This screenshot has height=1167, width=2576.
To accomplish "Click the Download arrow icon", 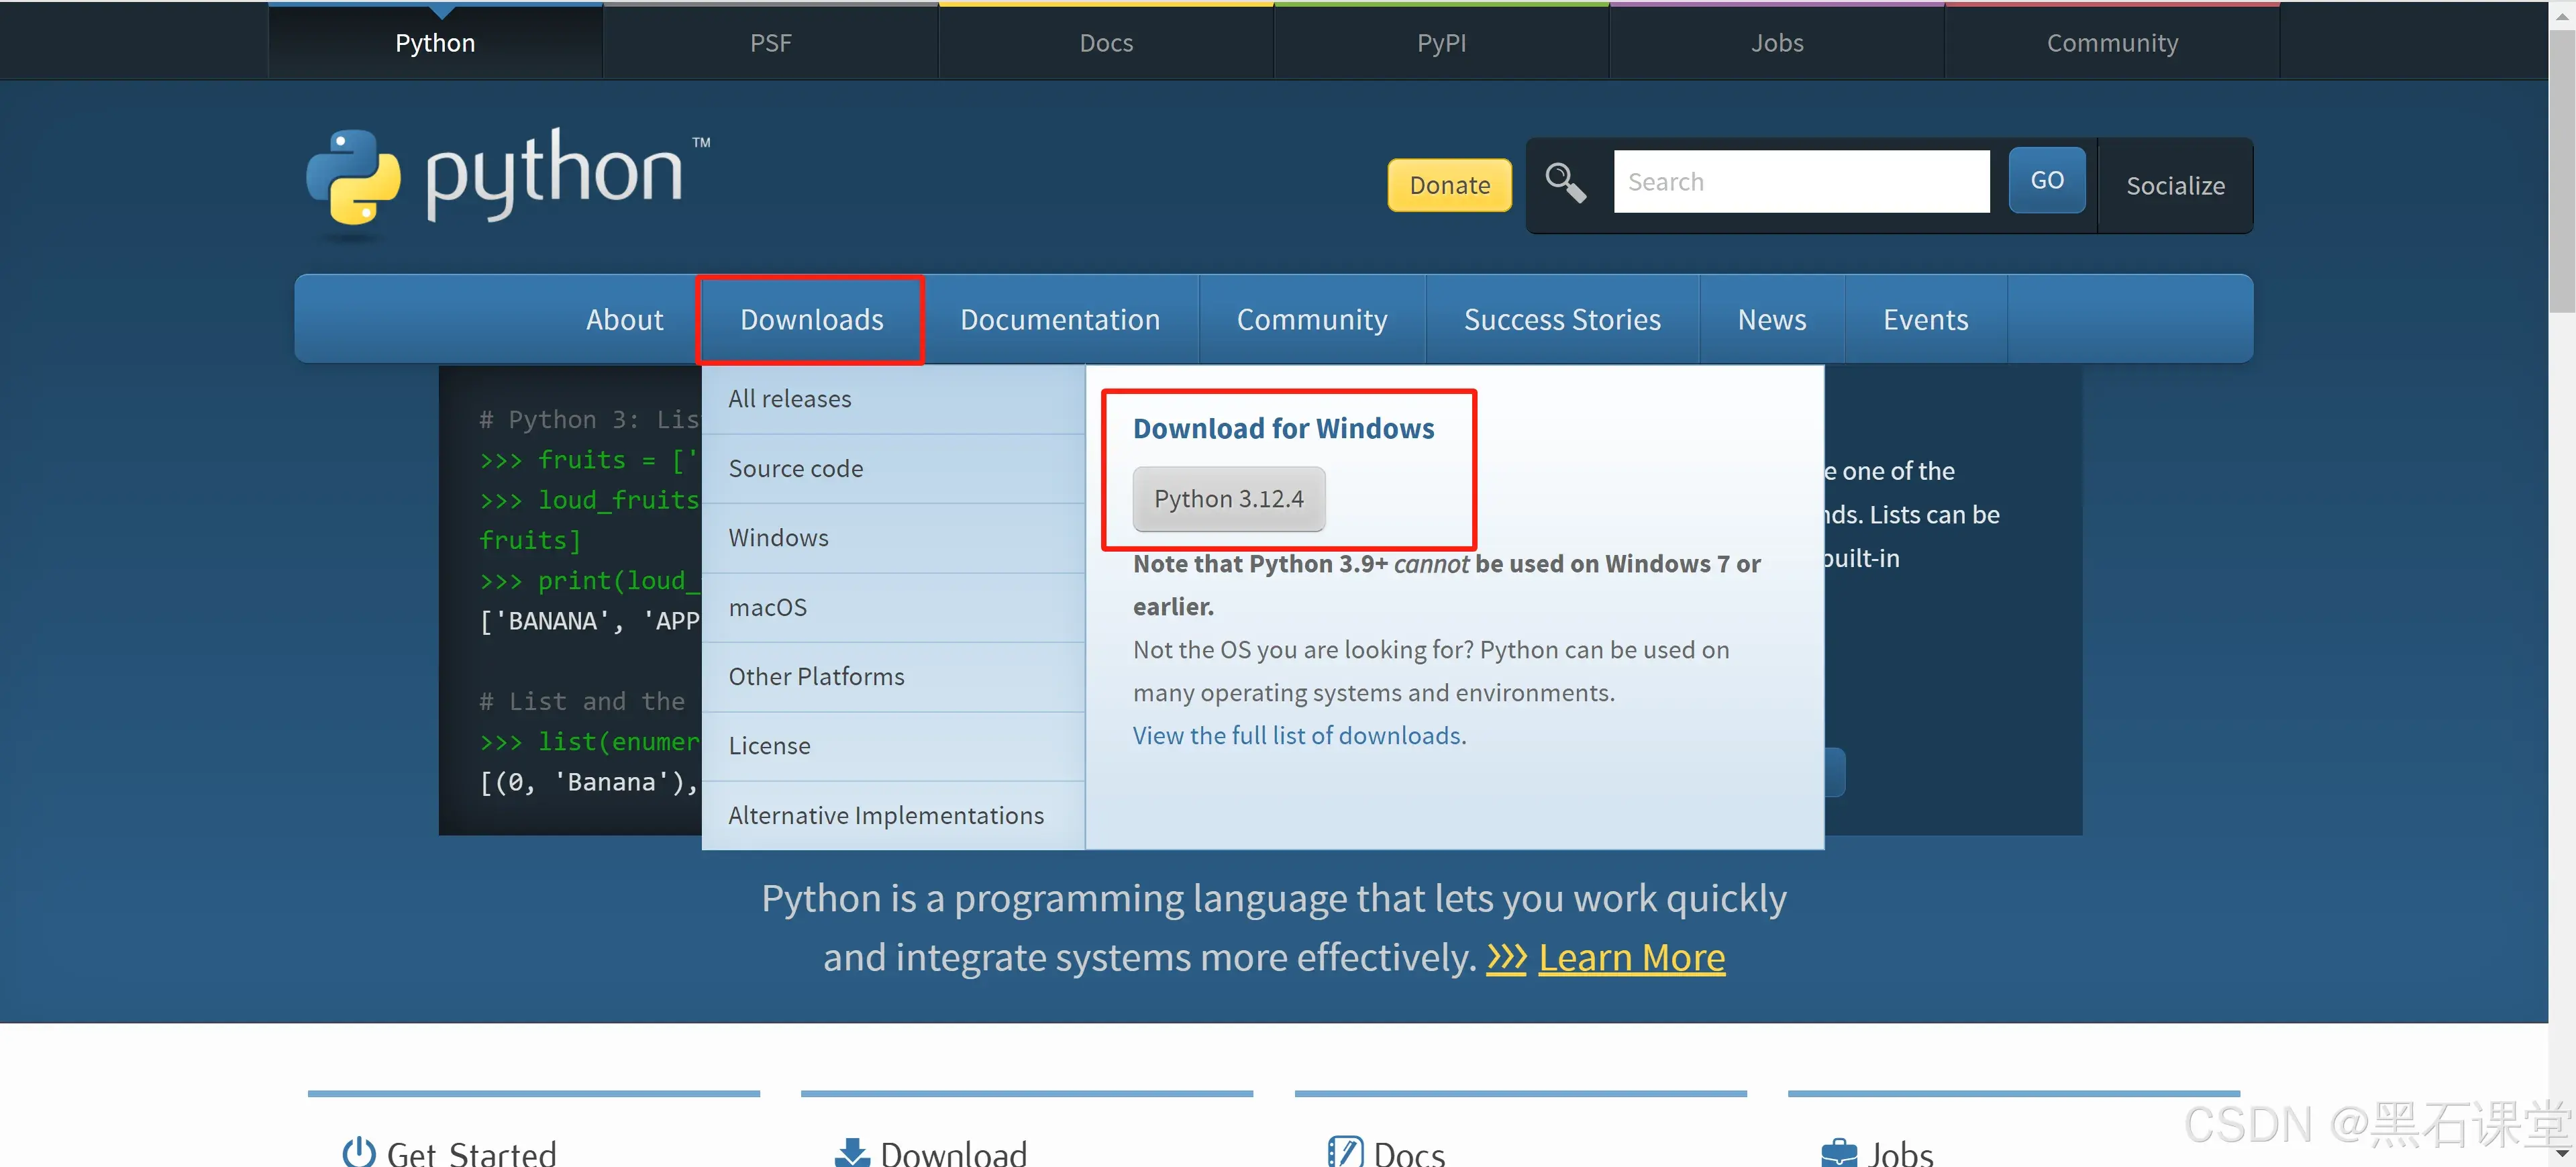I will [852, 1153].
